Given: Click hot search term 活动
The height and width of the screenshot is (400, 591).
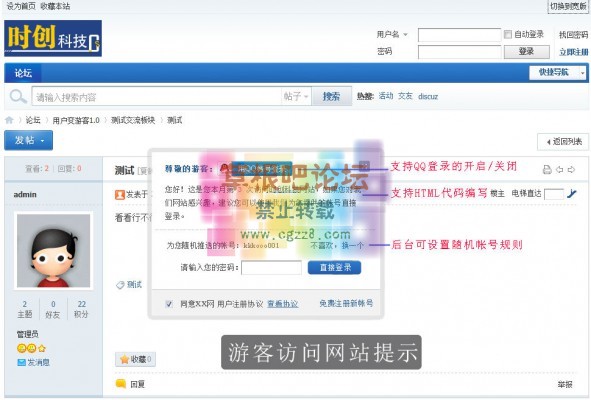Looking at the screenshot, I should coord(386,96).
